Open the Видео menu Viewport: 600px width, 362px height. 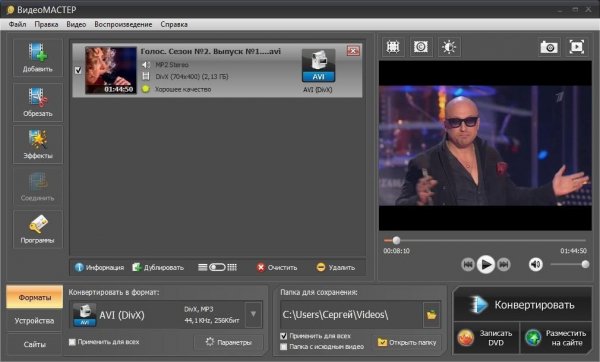pos(76,24)
